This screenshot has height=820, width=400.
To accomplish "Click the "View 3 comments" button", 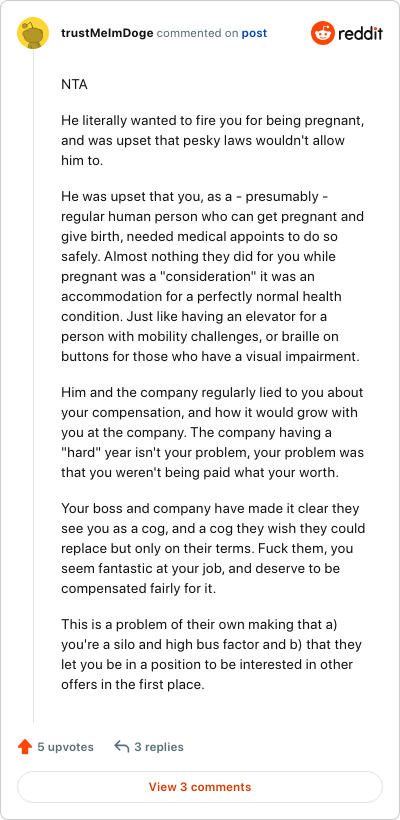I will click(x=200, y=787).
